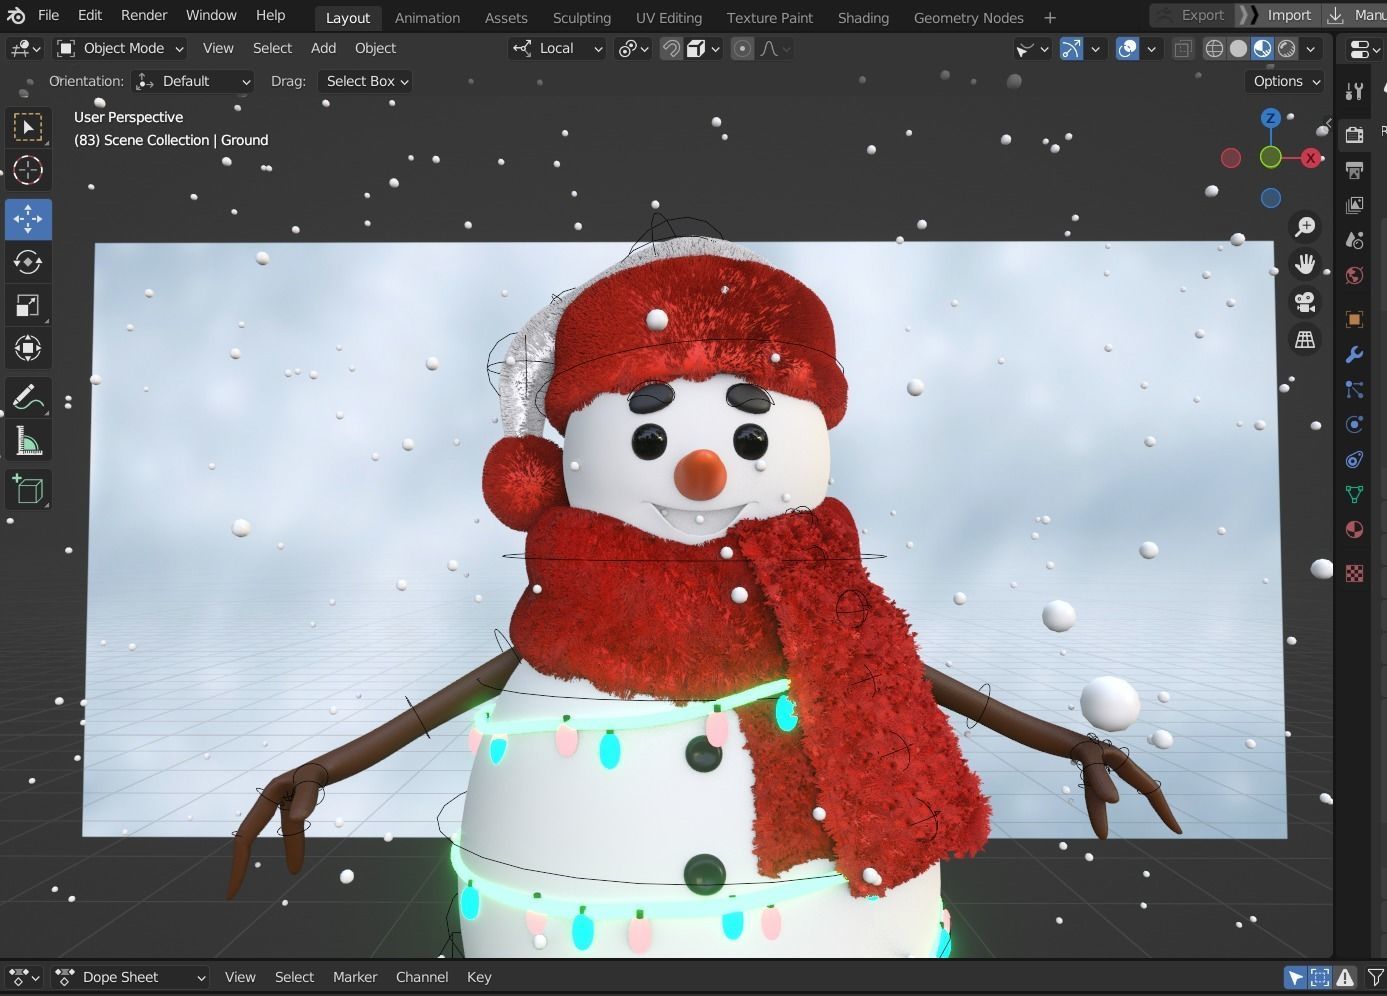
Task: Open the Drag Select Box dropdown
Action: [x=366, y=81]
